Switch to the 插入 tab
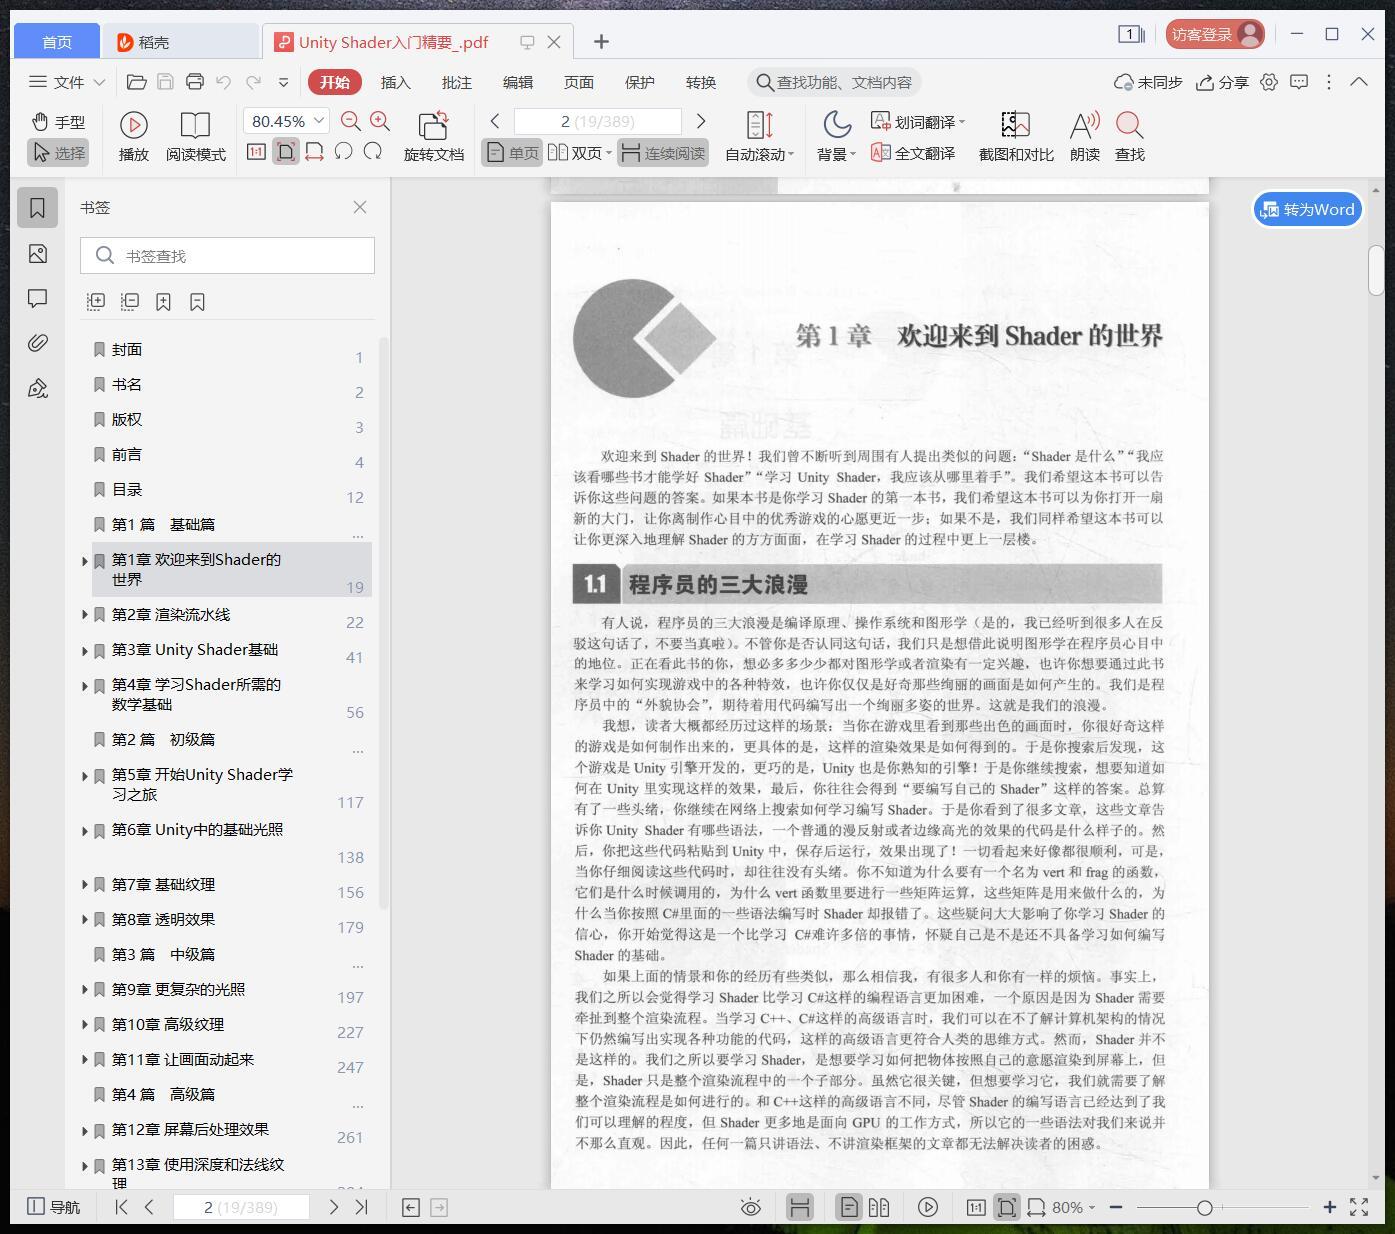 tap(395, 82)
